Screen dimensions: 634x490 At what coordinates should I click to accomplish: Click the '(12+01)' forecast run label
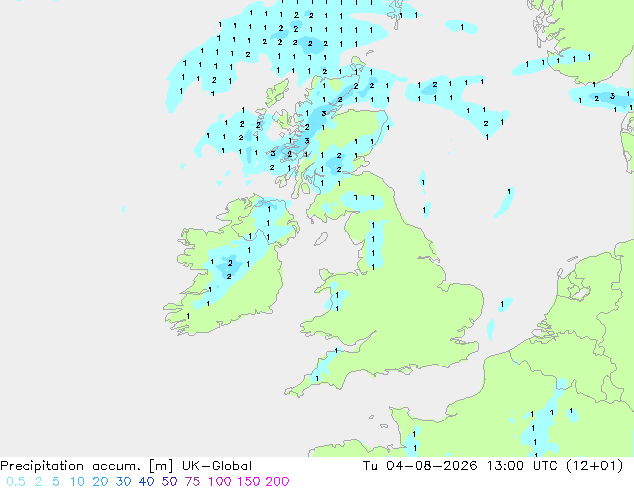(594, 466)
